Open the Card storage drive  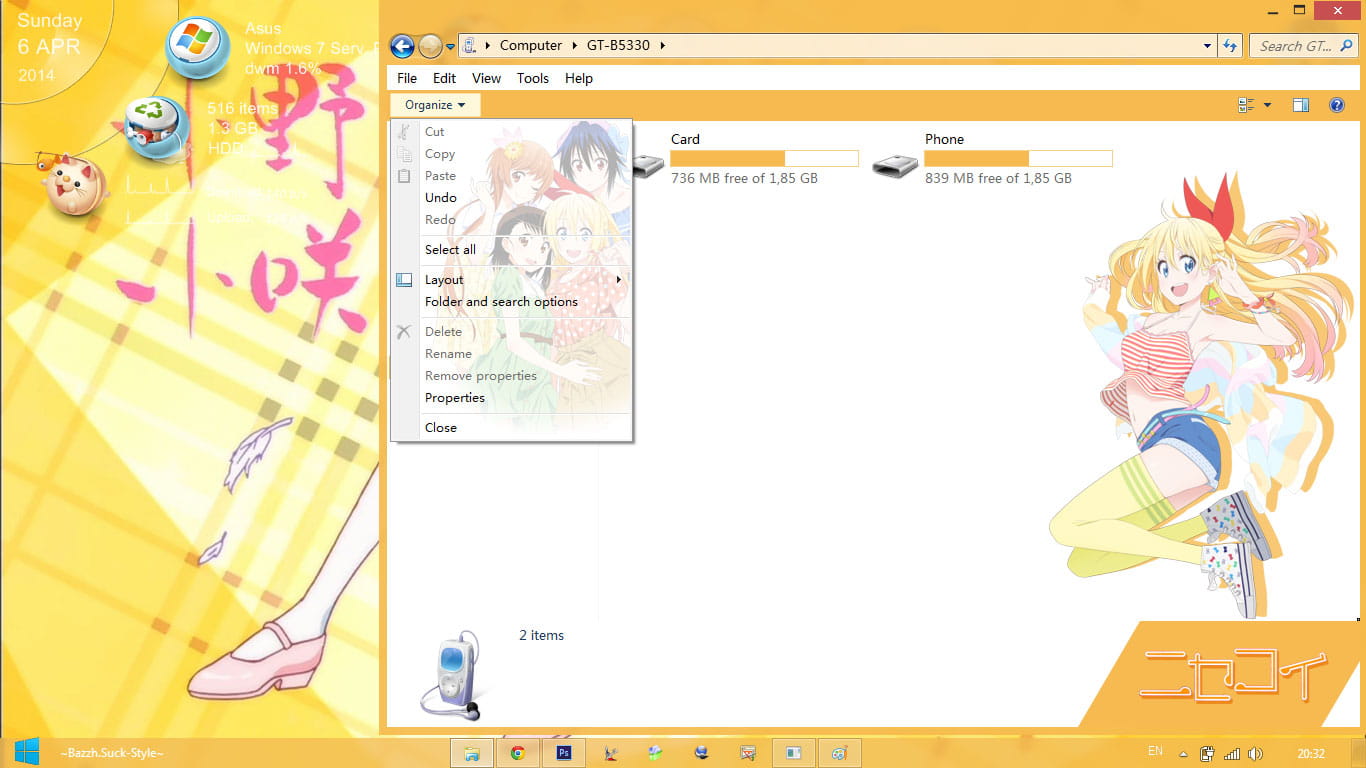(685, 140)
